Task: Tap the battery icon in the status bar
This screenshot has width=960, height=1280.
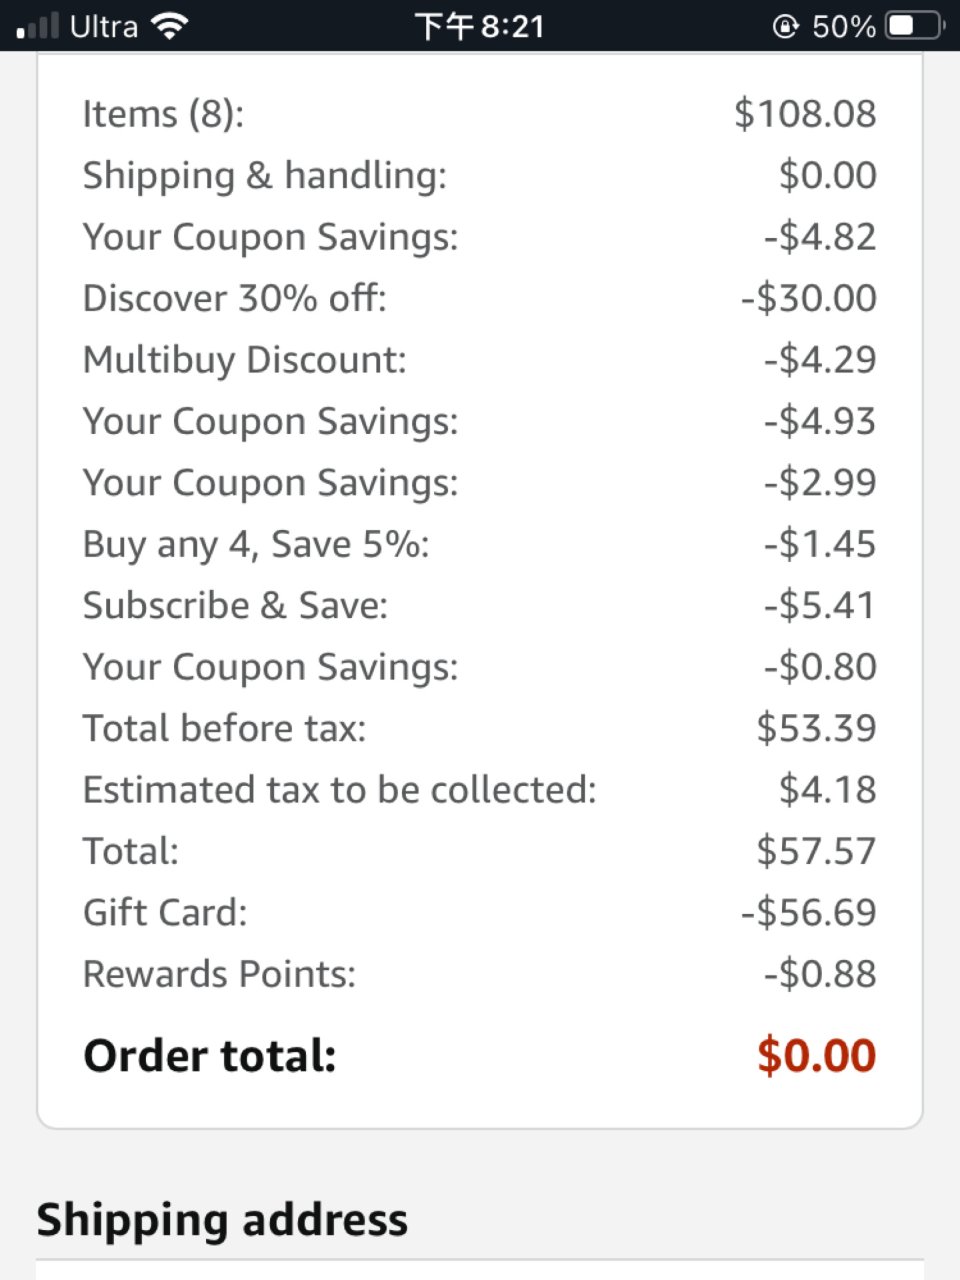Action: [x=912, y=27]
